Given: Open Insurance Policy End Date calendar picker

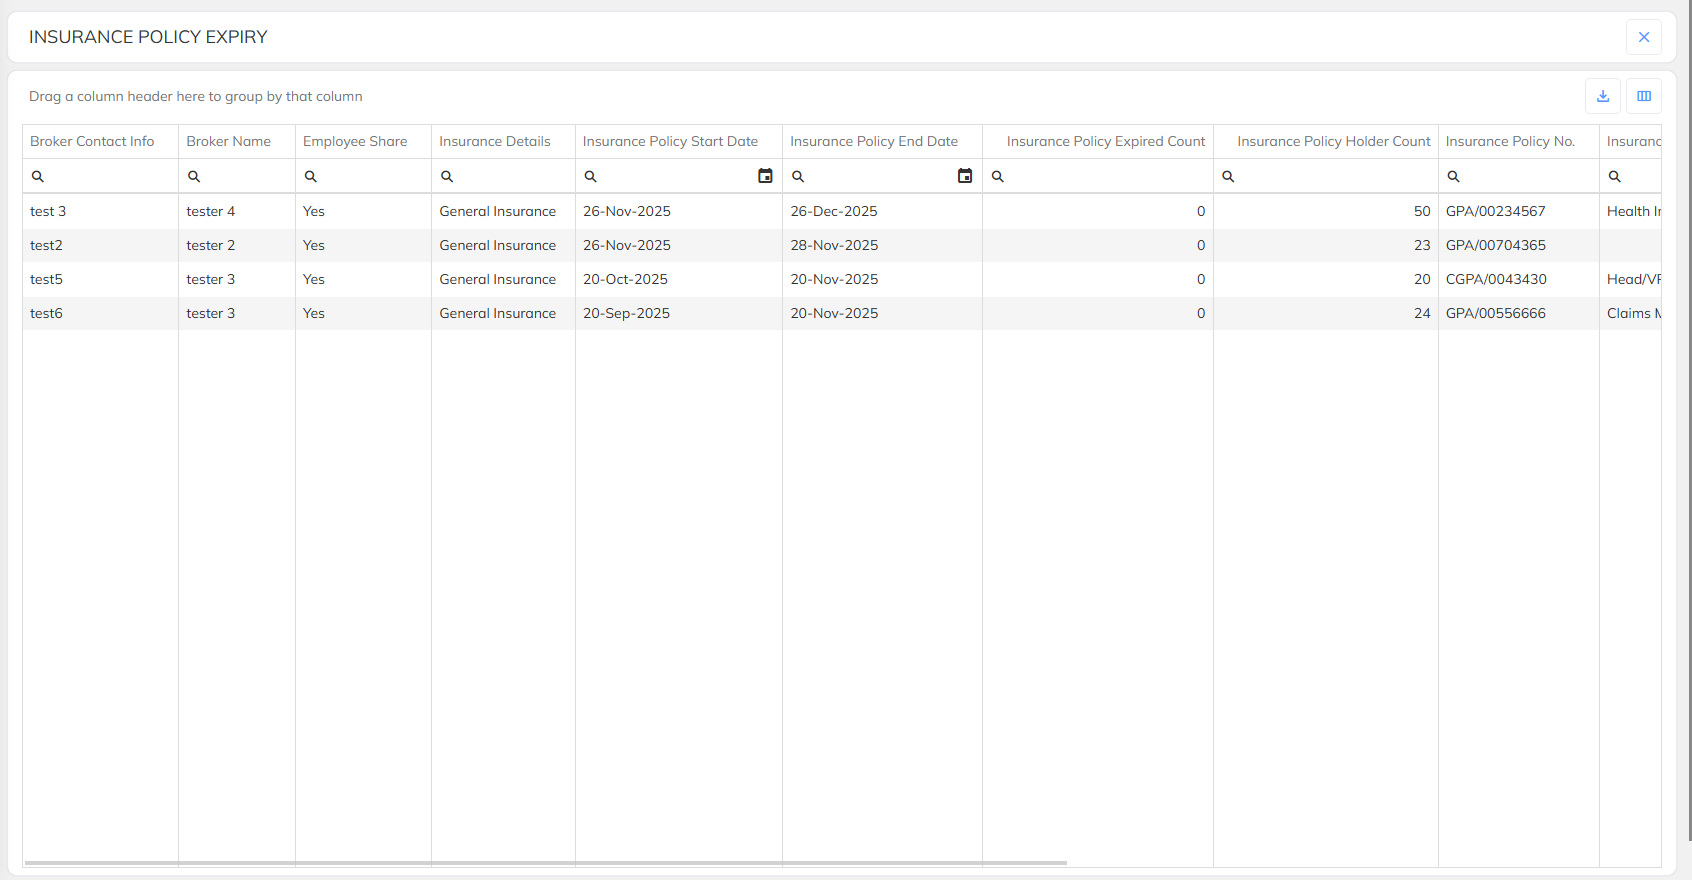Looking at the screenshot, I should coord(965,176).
